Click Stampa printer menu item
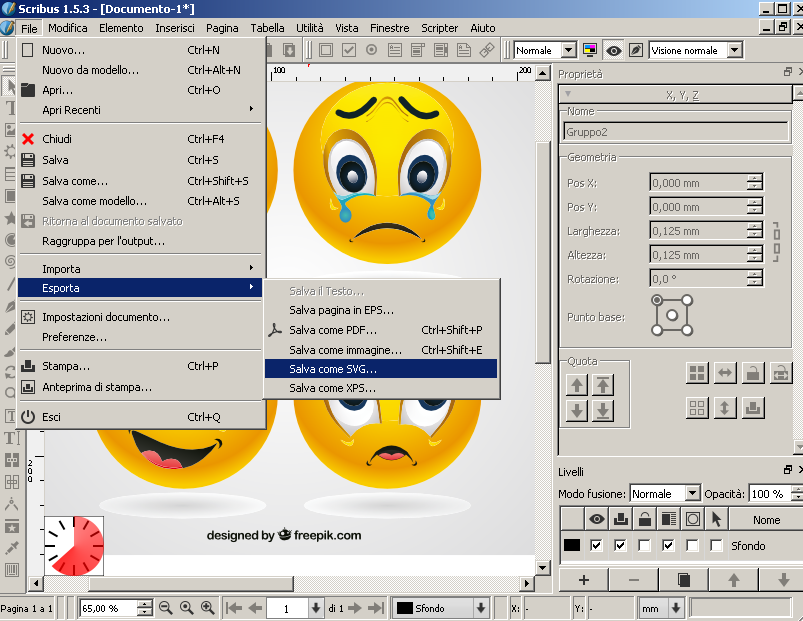Viewport: 803px width, 621px height. pyautogui.click(x=140, y=366)
